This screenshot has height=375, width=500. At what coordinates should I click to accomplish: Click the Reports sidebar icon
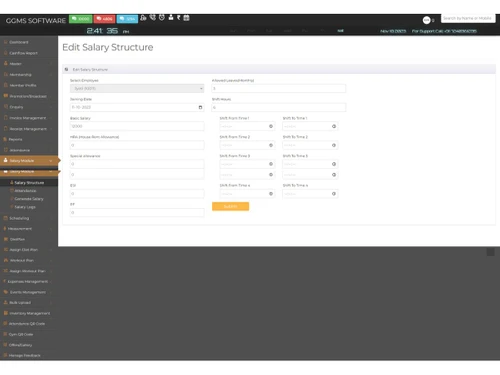point(6,139)
